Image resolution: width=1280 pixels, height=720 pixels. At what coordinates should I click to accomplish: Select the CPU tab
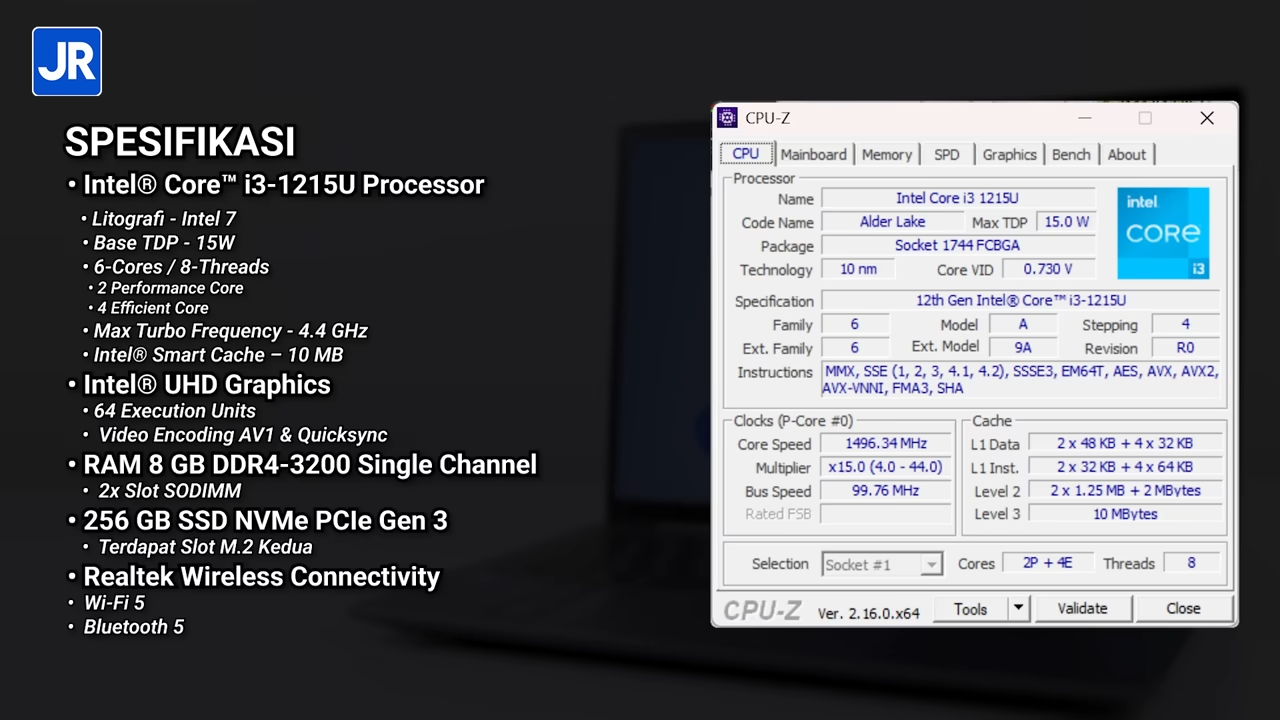pyautogui.click(x=746, y=154)
